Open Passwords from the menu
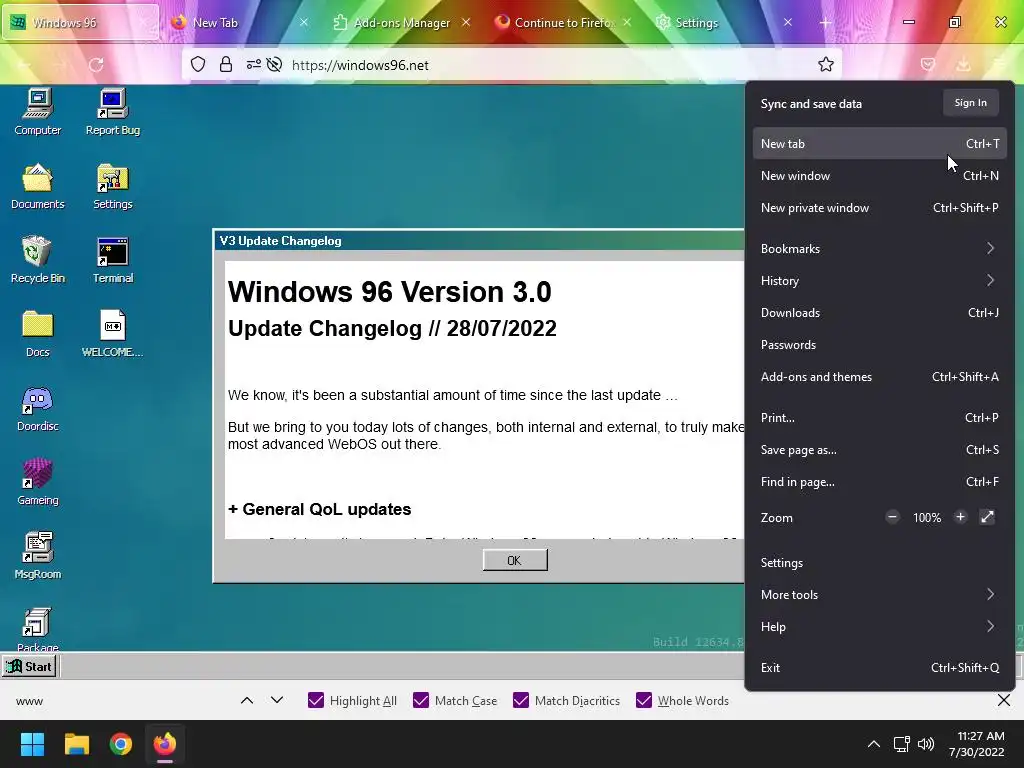1024x768 pixels. (x=879, y=344)
